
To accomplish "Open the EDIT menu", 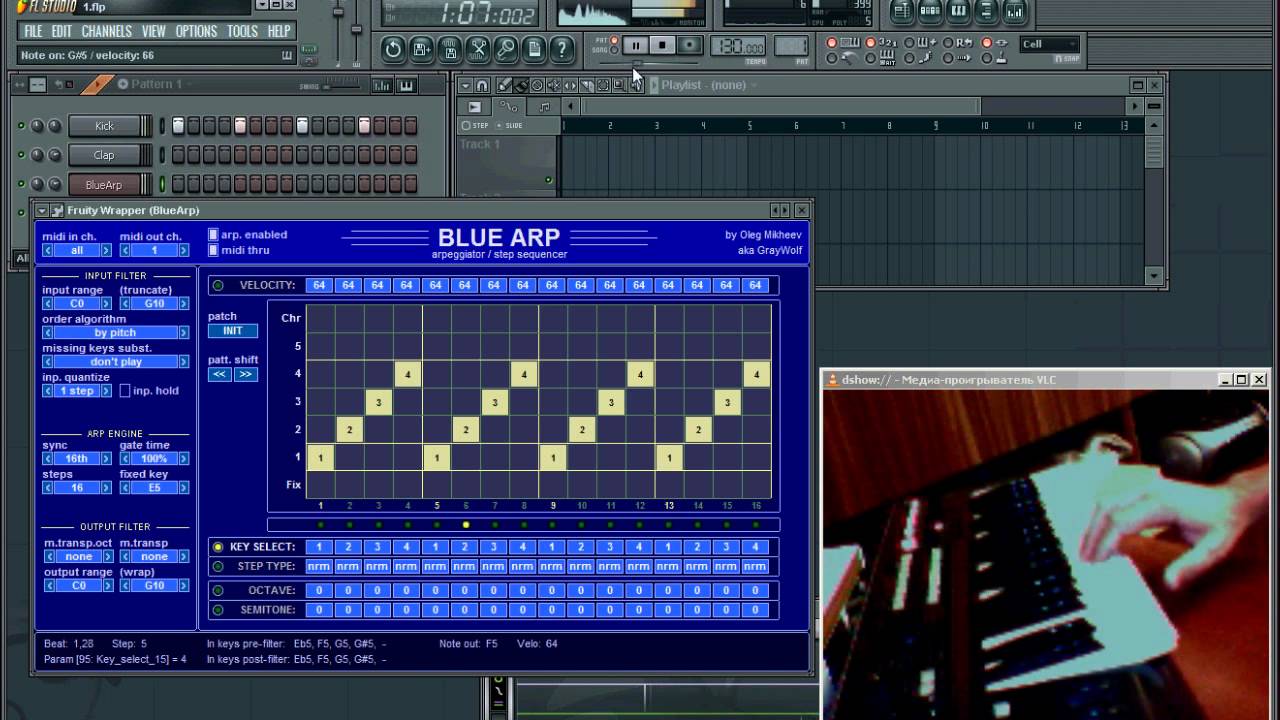I will tap(61, 31).
